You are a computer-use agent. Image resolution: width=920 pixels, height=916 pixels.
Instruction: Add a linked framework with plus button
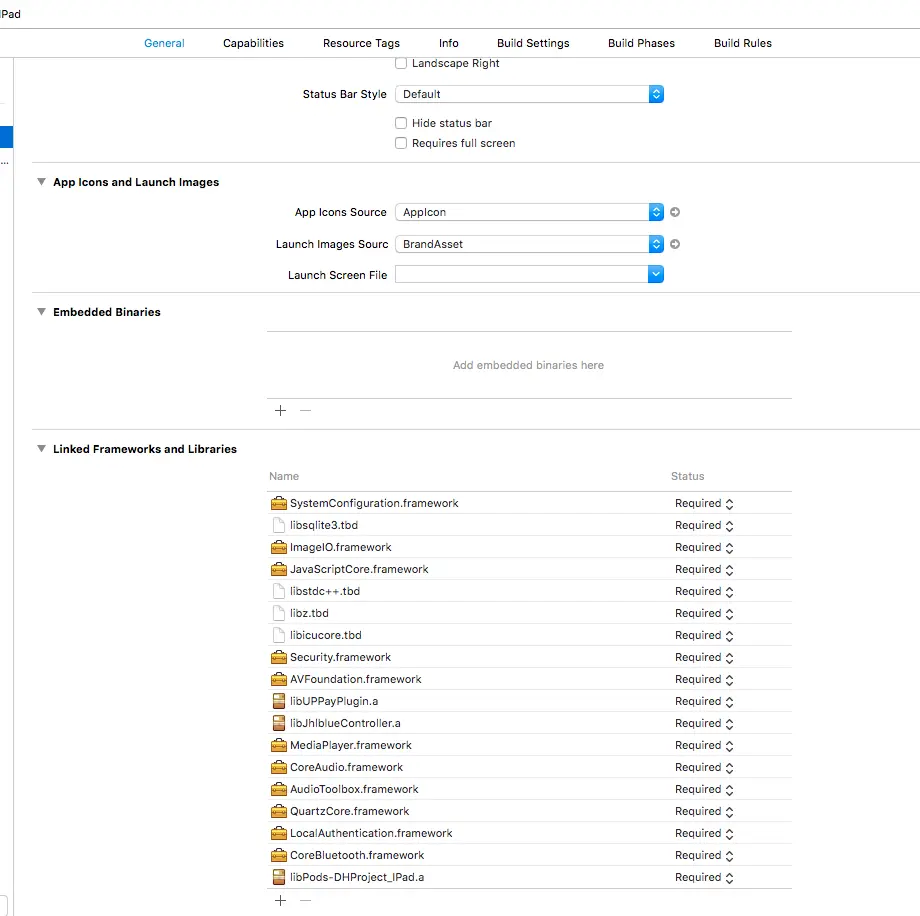[x=280, y=900]
